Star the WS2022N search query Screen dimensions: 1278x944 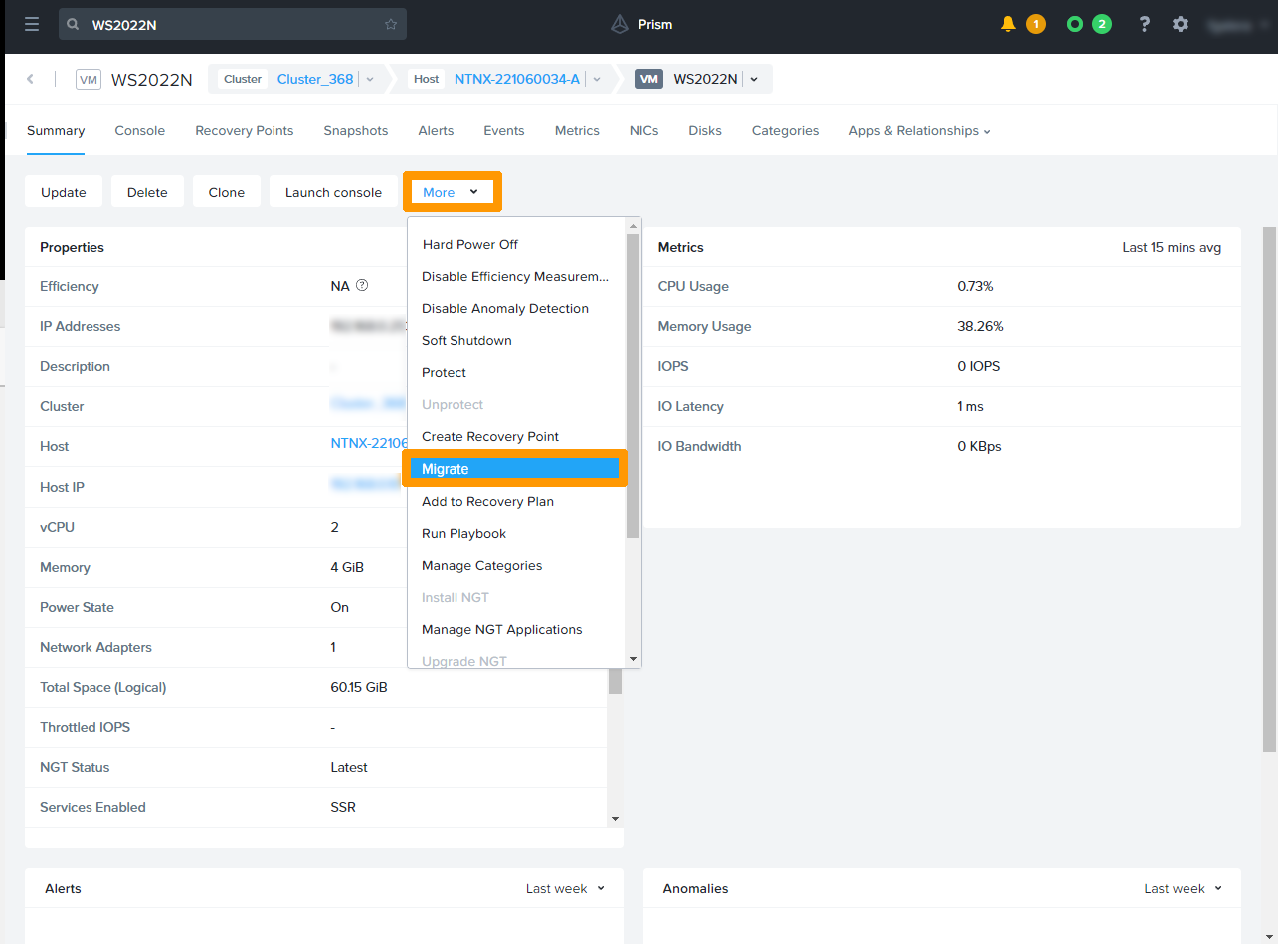390,23
